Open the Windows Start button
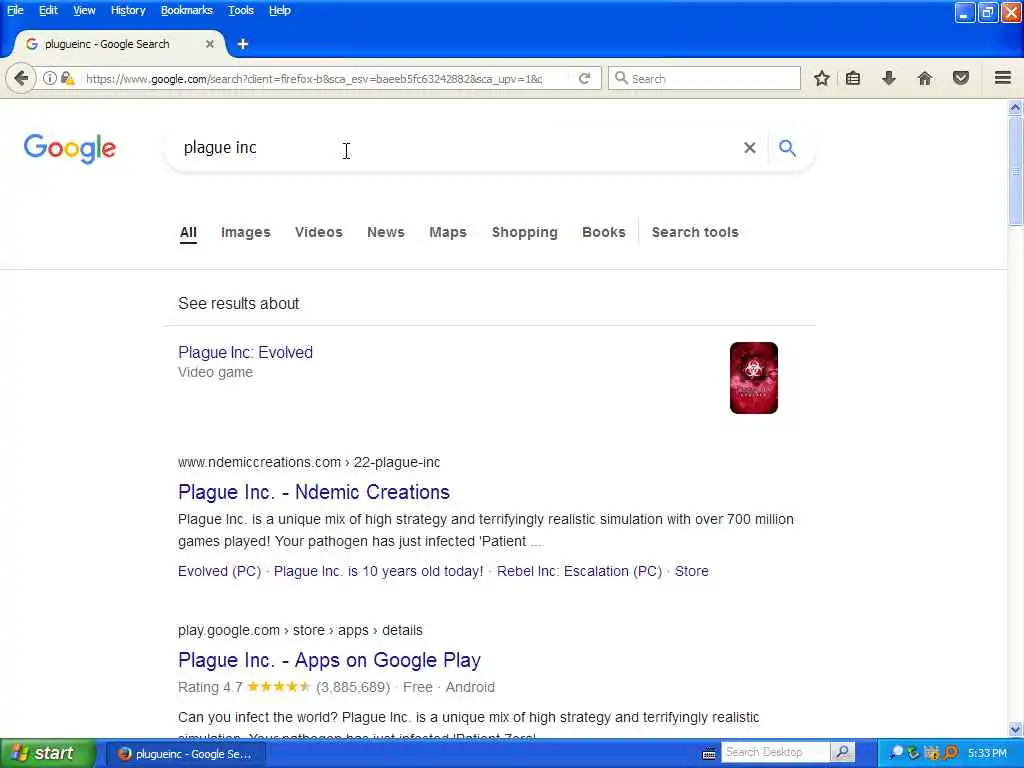Viewport: 1024px width, 768px height. [x=47, y=753]
